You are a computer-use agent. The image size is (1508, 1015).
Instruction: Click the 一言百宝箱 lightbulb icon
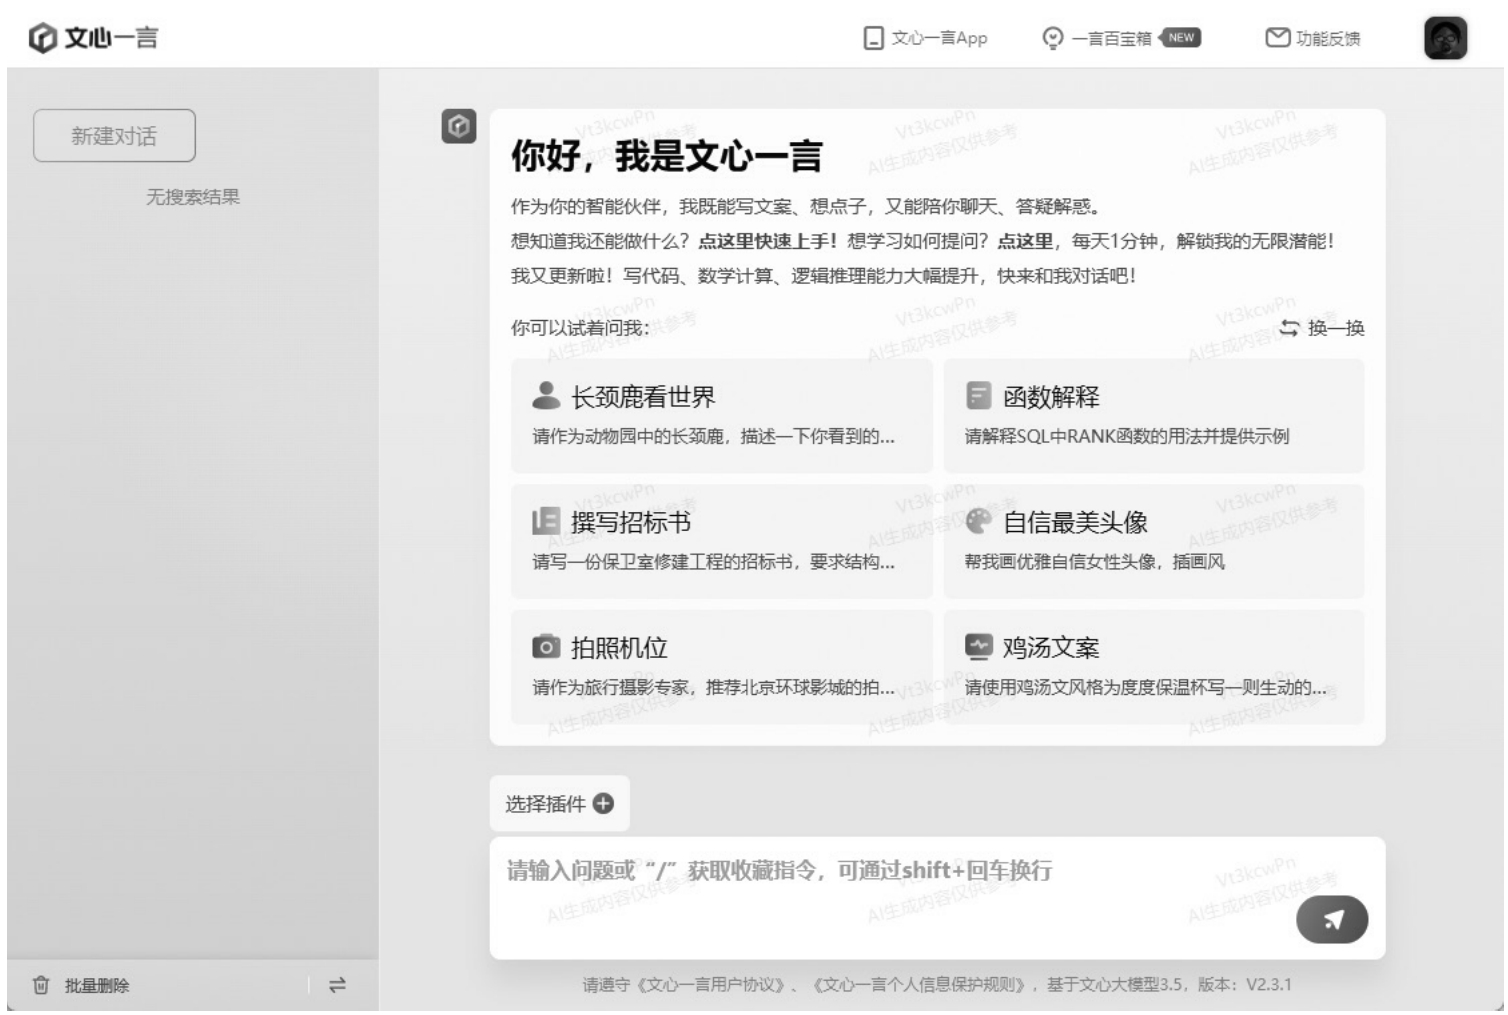[x=1052, y=38]
